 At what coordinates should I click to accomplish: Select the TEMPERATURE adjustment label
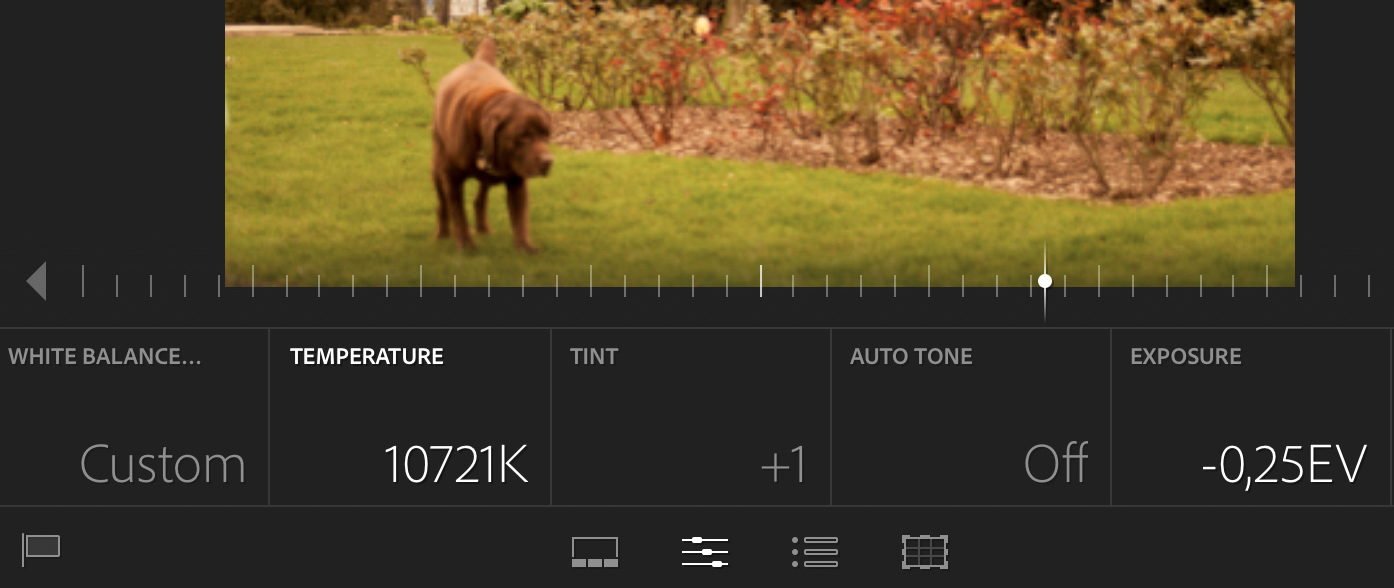click(x=367, y=357)
